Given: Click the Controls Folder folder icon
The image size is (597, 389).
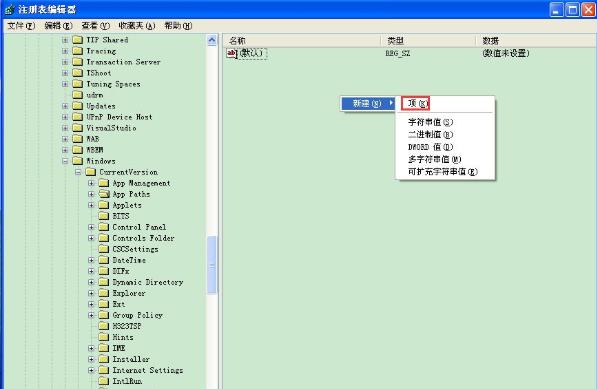Looking at the screenshot, I should [104, 238].
